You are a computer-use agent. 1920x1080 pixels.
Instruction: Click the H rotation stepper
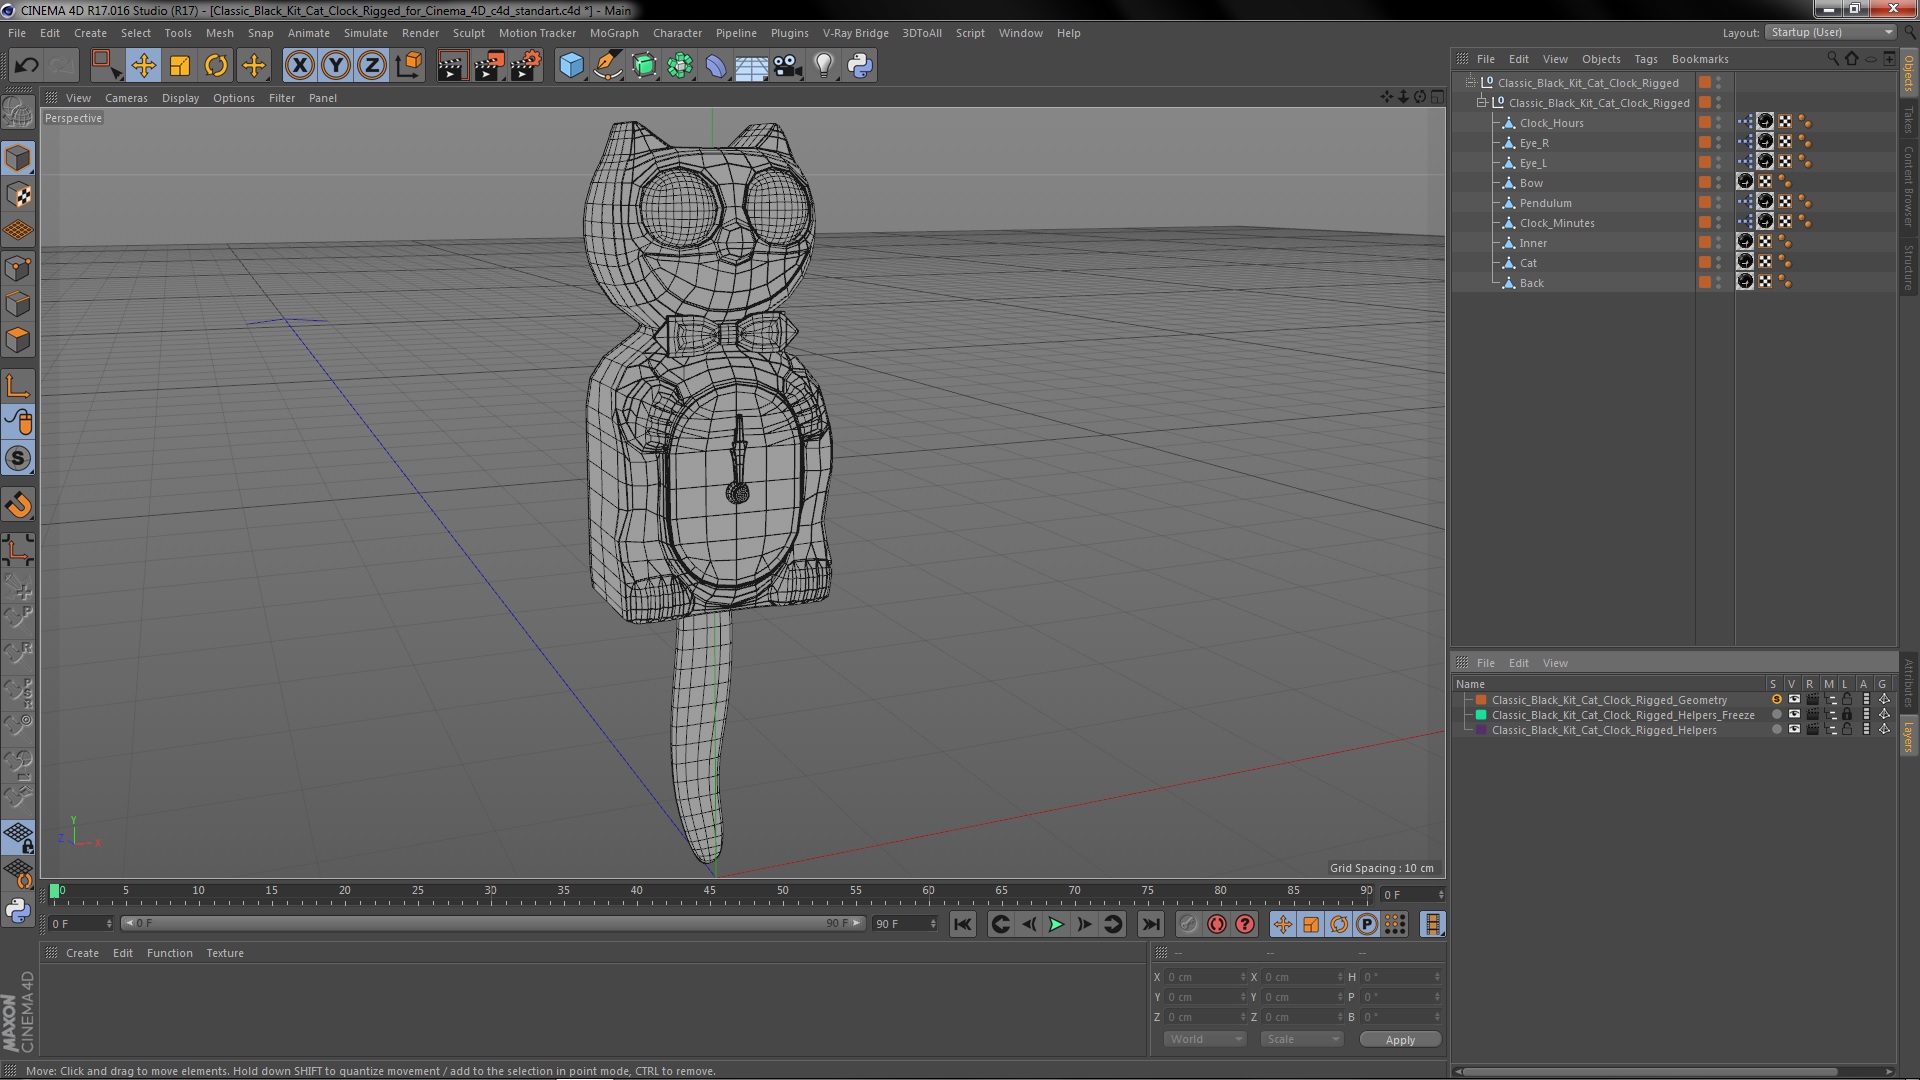pos(1437,977)
